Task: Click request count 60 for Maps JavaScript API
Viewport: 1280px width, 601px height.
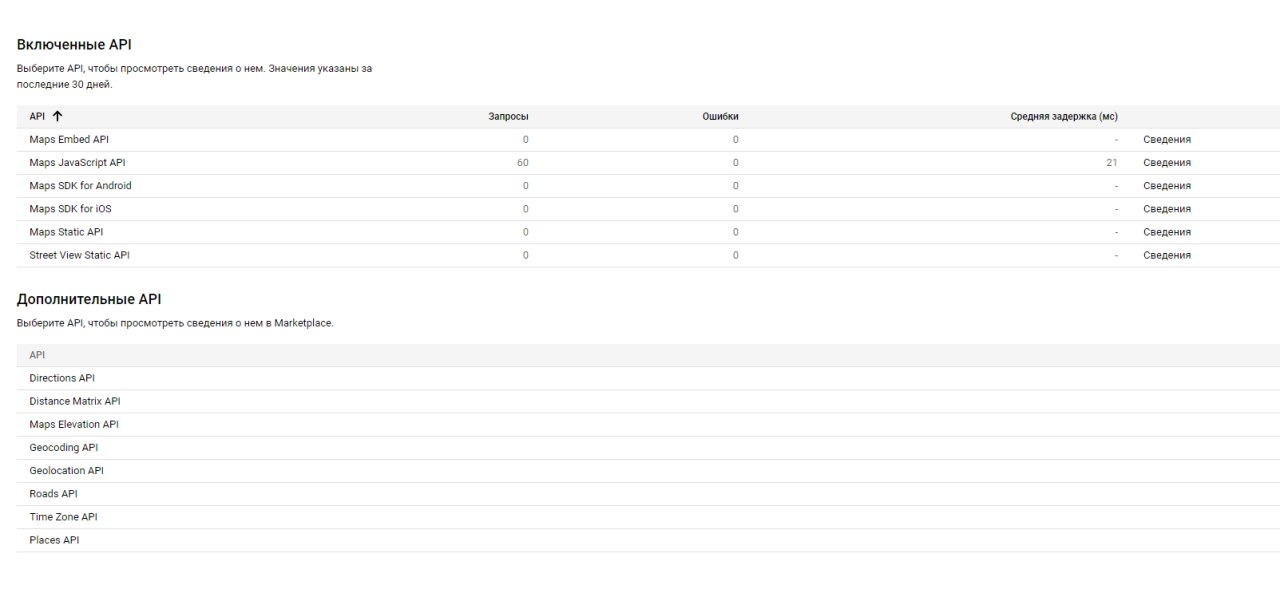Action: [523, 163]
